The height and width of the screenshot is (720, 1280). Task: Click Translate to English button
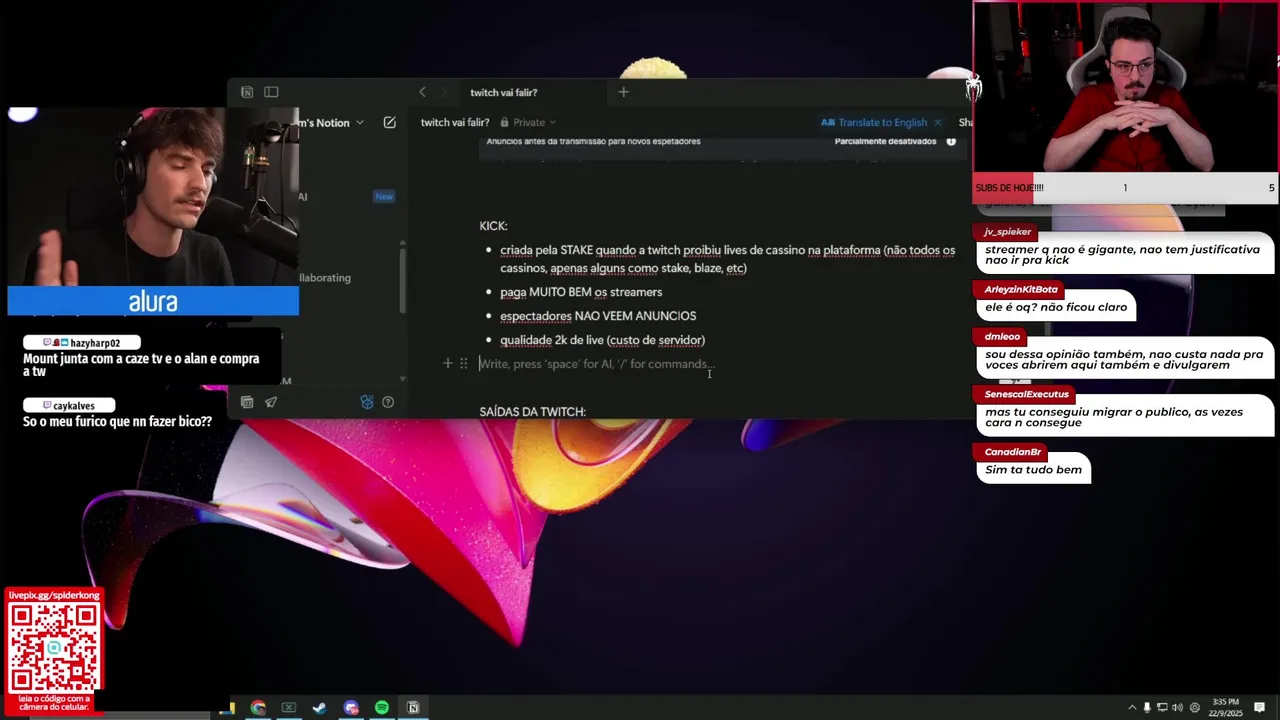point(874,123)
